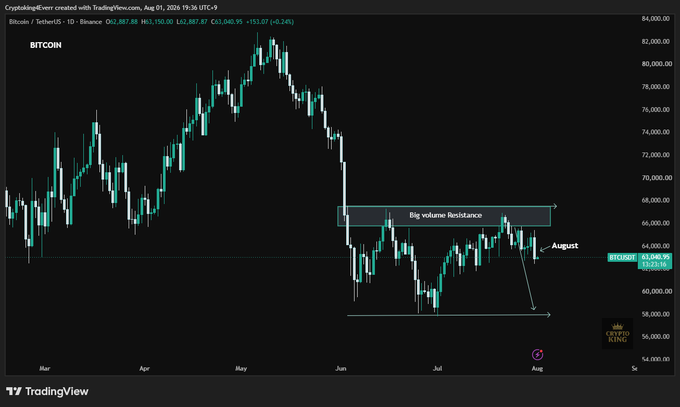Viewport: 680px width, 407px height.
Task: Click the Big volume Resistance text
Action: click(x=445, y=215)
